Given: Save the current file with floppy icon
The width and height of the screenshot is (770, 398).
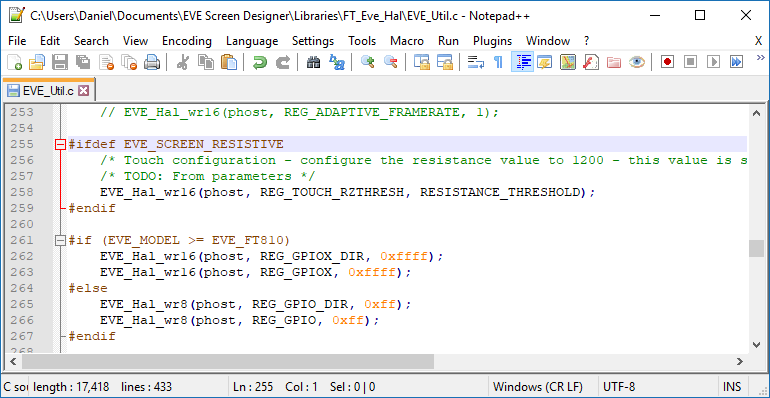Looking at the screenshot, I should [x=60, y=62].
